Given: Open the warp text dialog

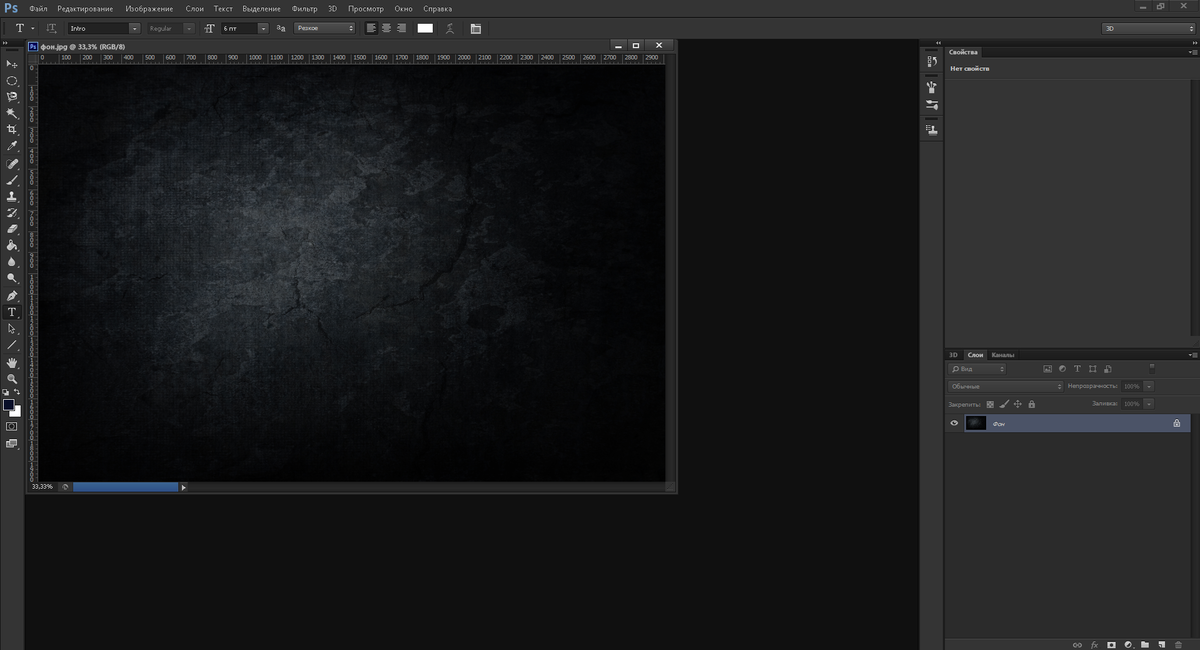Looking at the screenshot, I should [450, 28].
